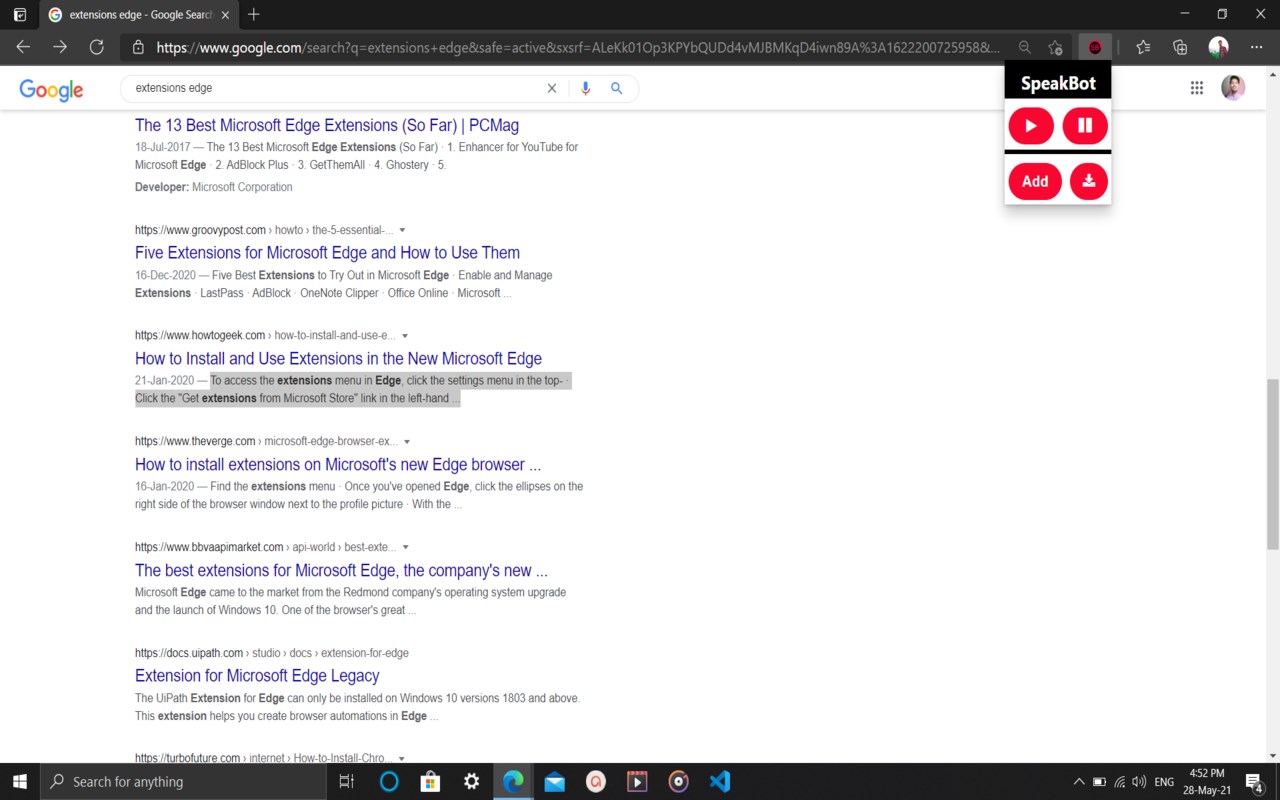Open Edge settings and more menu
Viewport: 1280px width, 800px height.
[x=1256, y=47]
